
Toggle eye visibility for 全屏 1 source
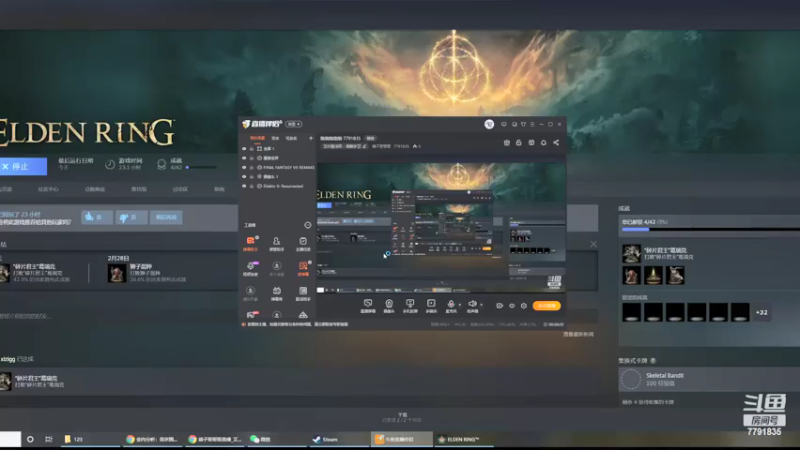tap(244, 148)
